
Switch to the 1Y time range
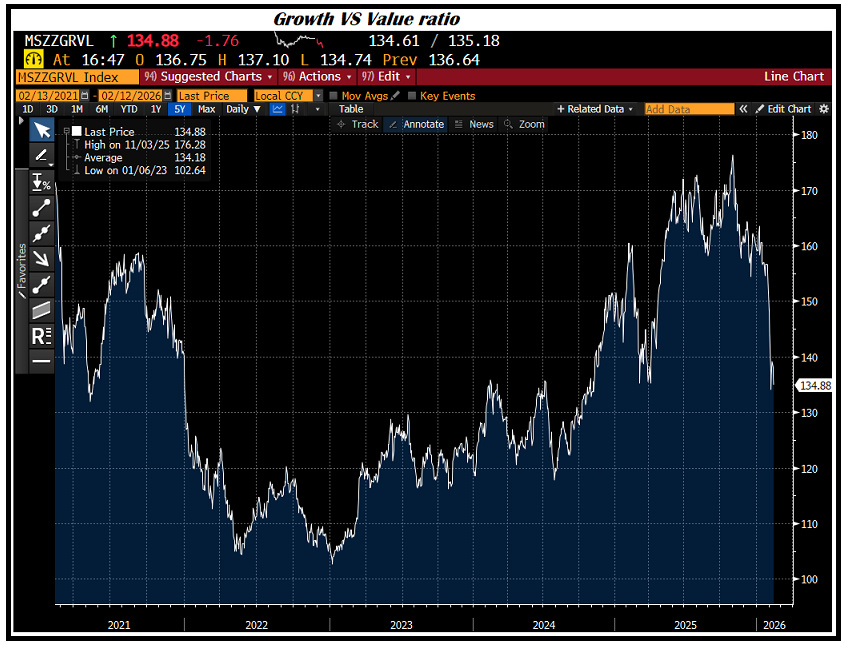pos(157,109)
